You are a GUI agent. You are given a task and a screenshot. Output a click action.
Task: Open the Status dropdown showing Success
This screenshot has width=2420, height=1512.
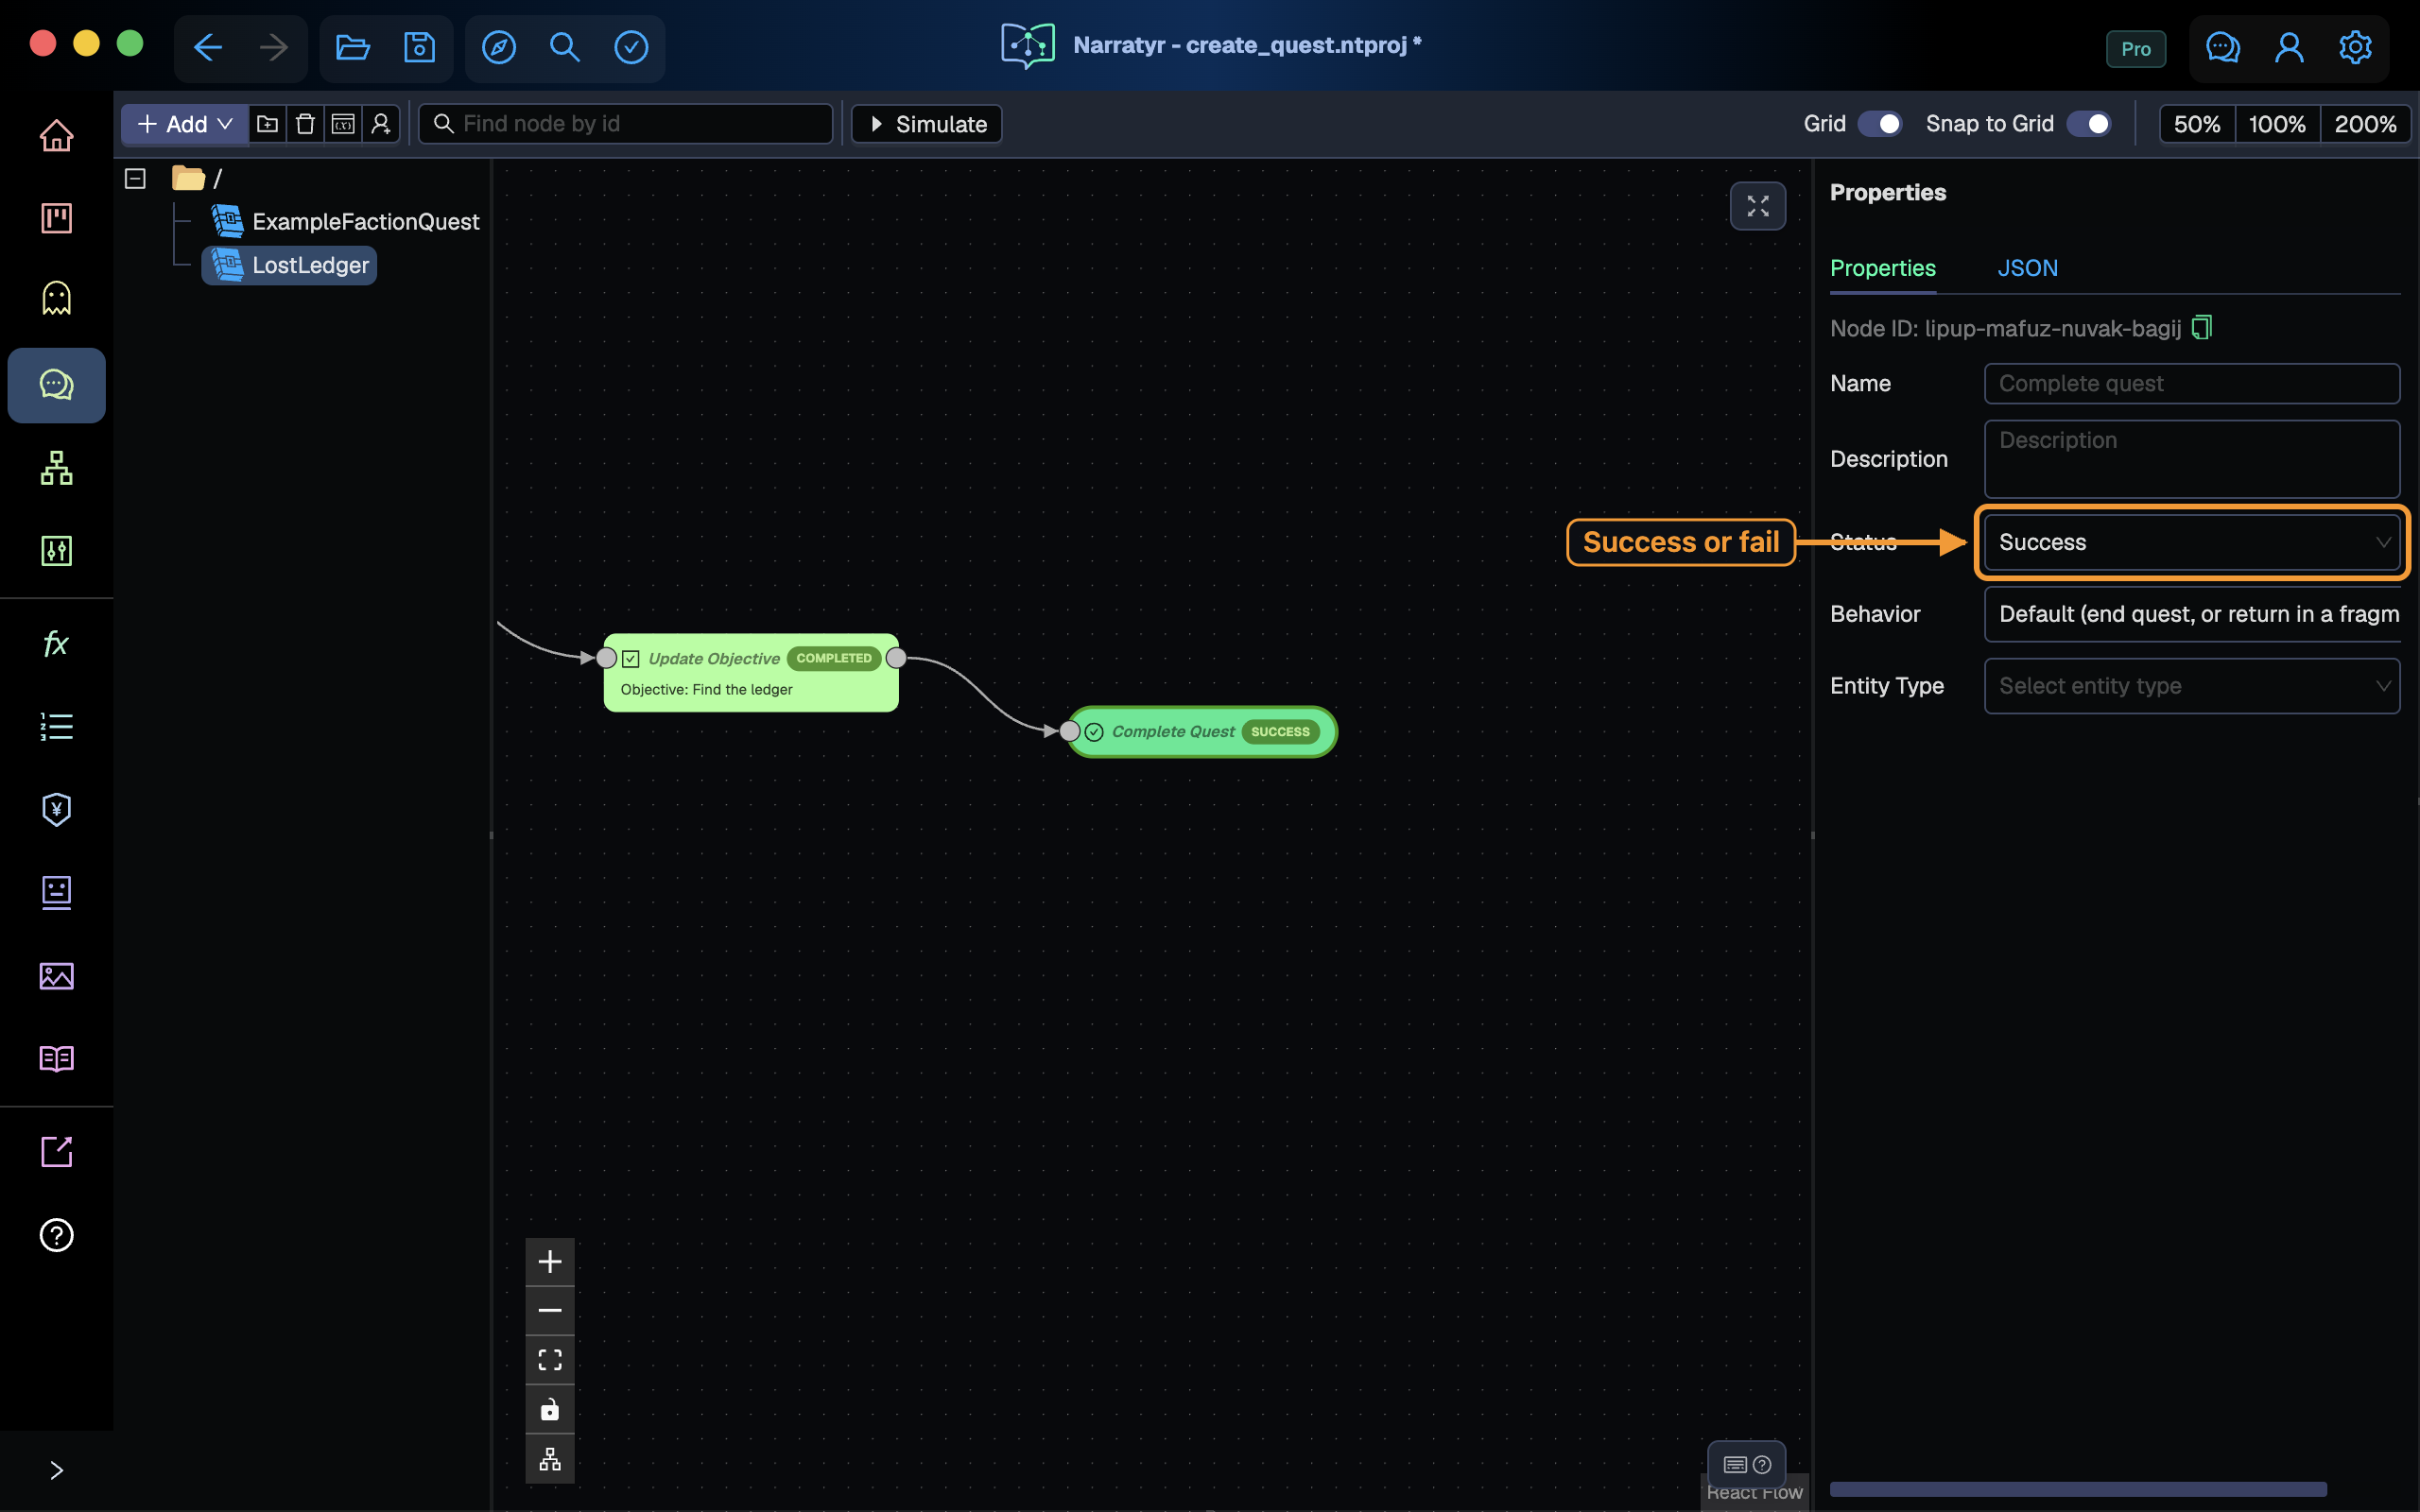[2191, 542]
